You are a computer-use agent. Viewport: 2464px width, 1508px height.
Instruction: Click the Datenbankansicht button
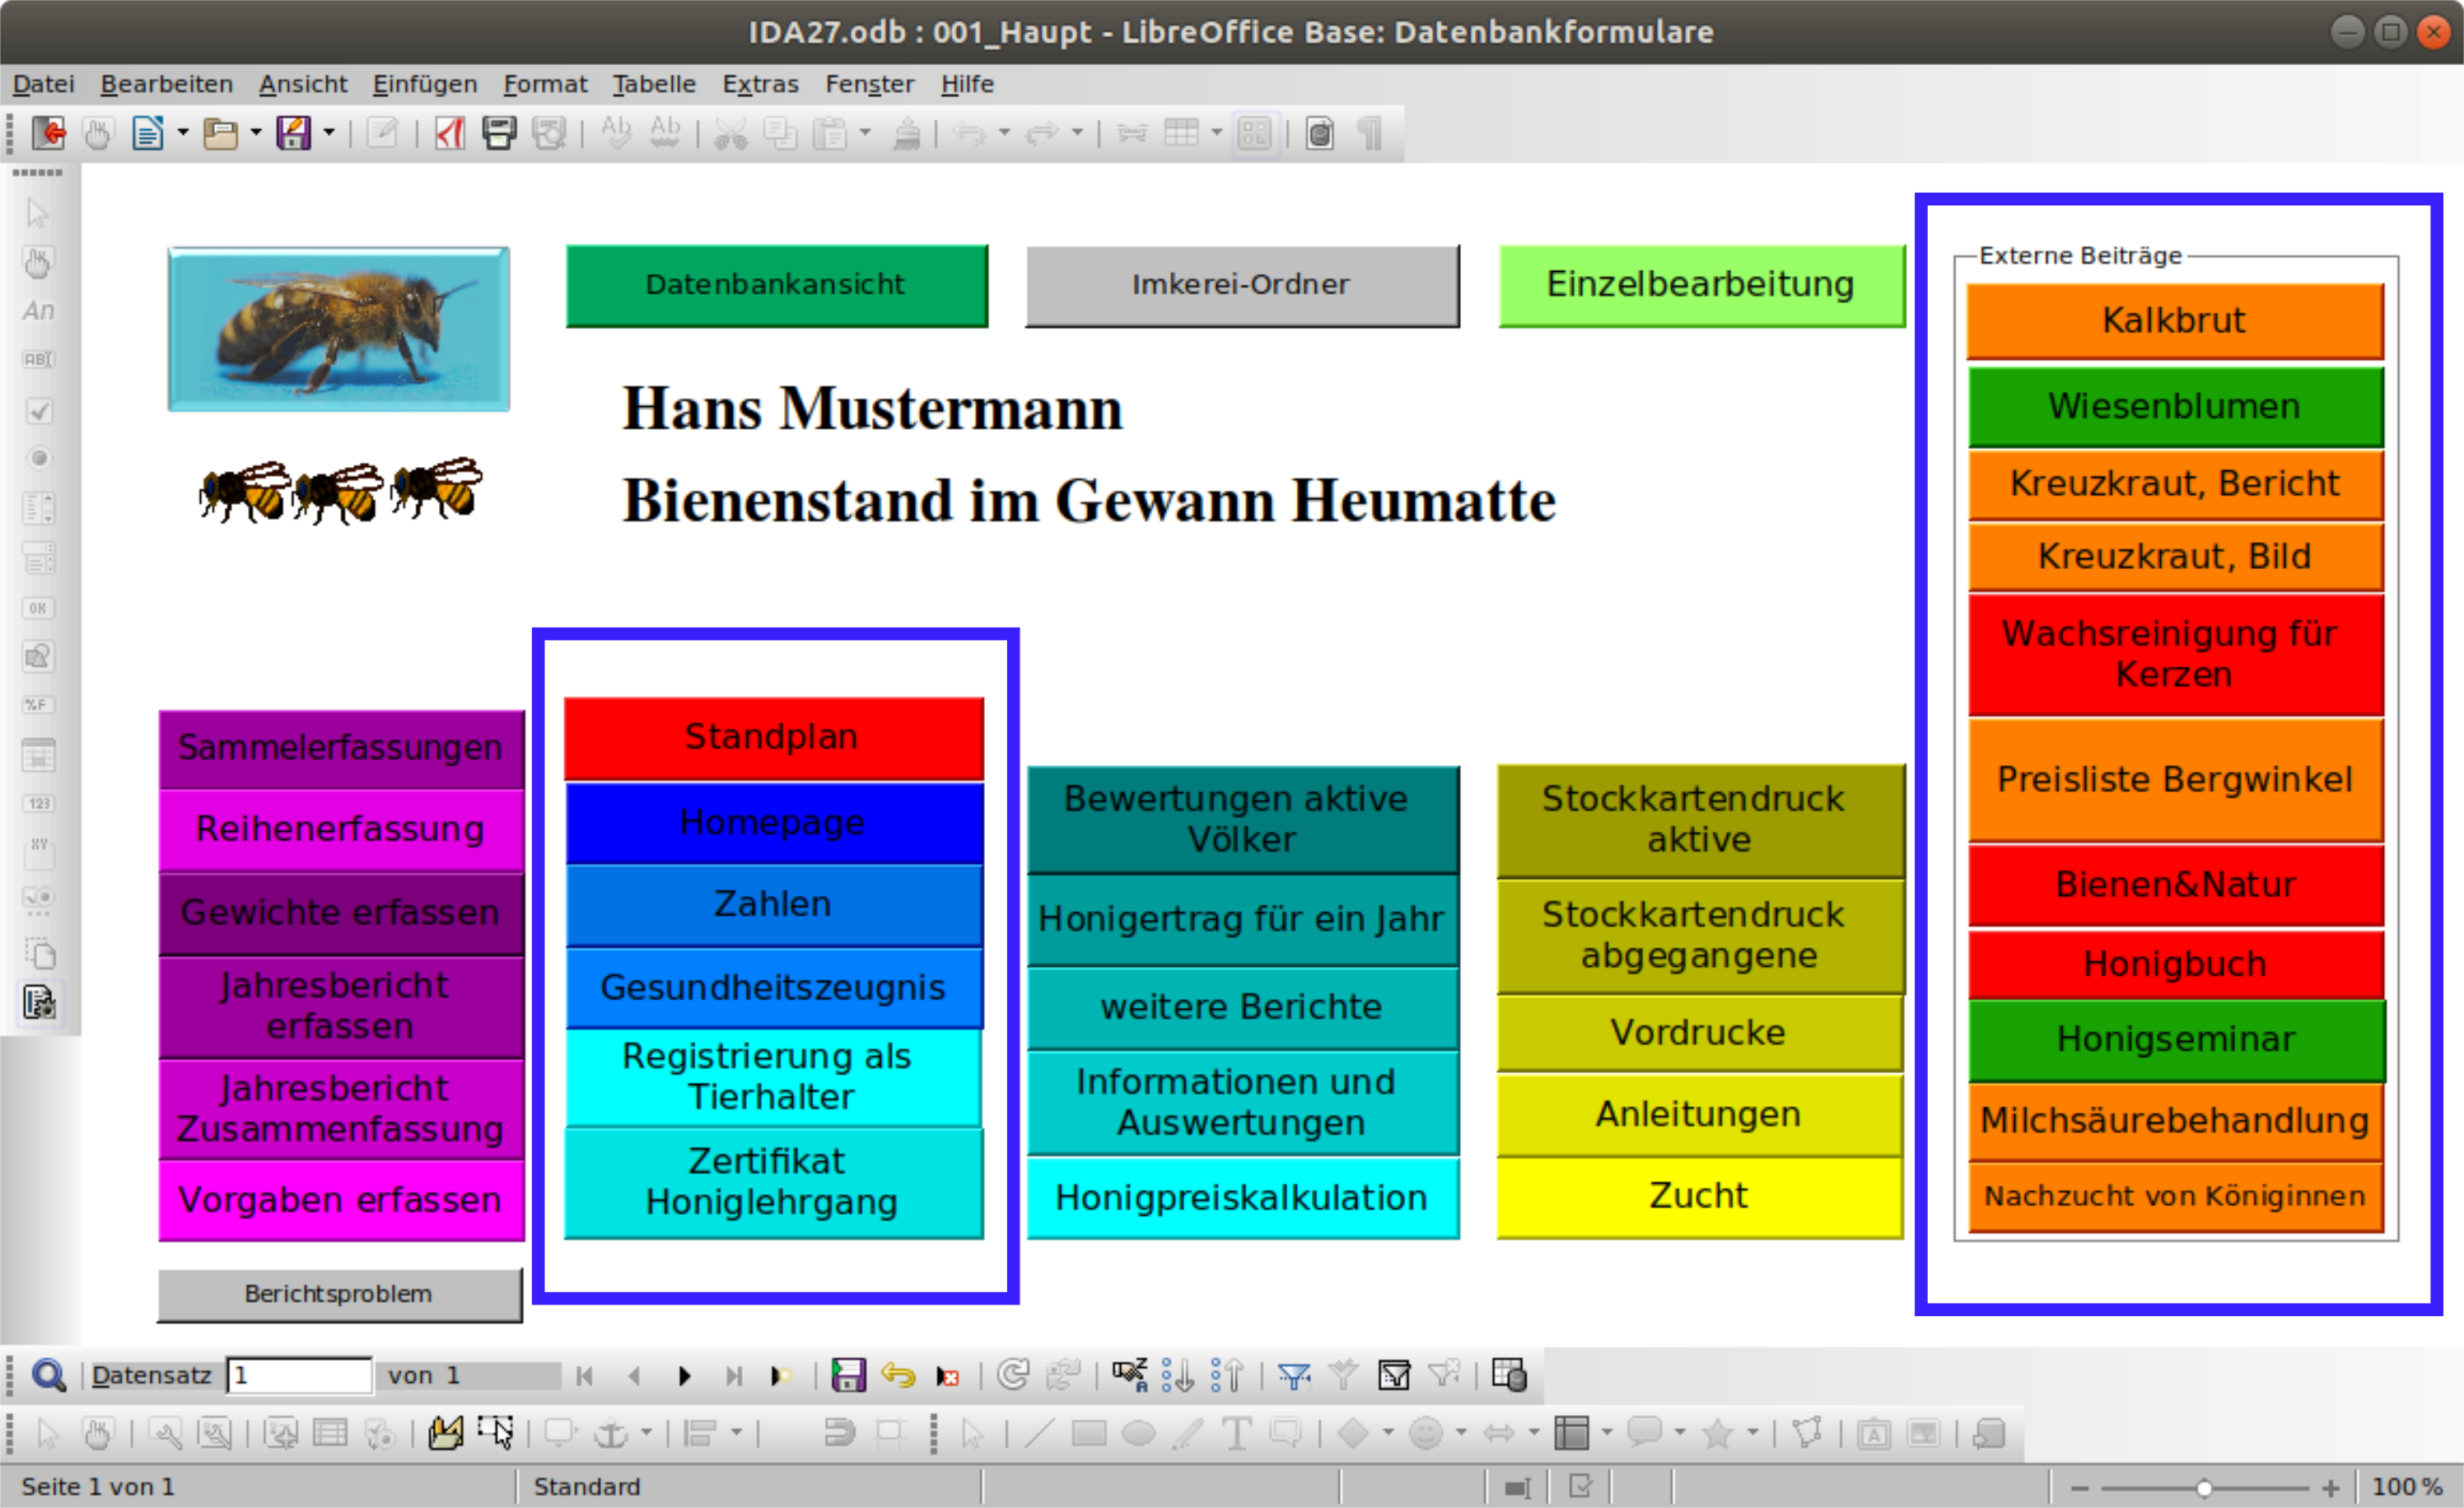(776, 285)
